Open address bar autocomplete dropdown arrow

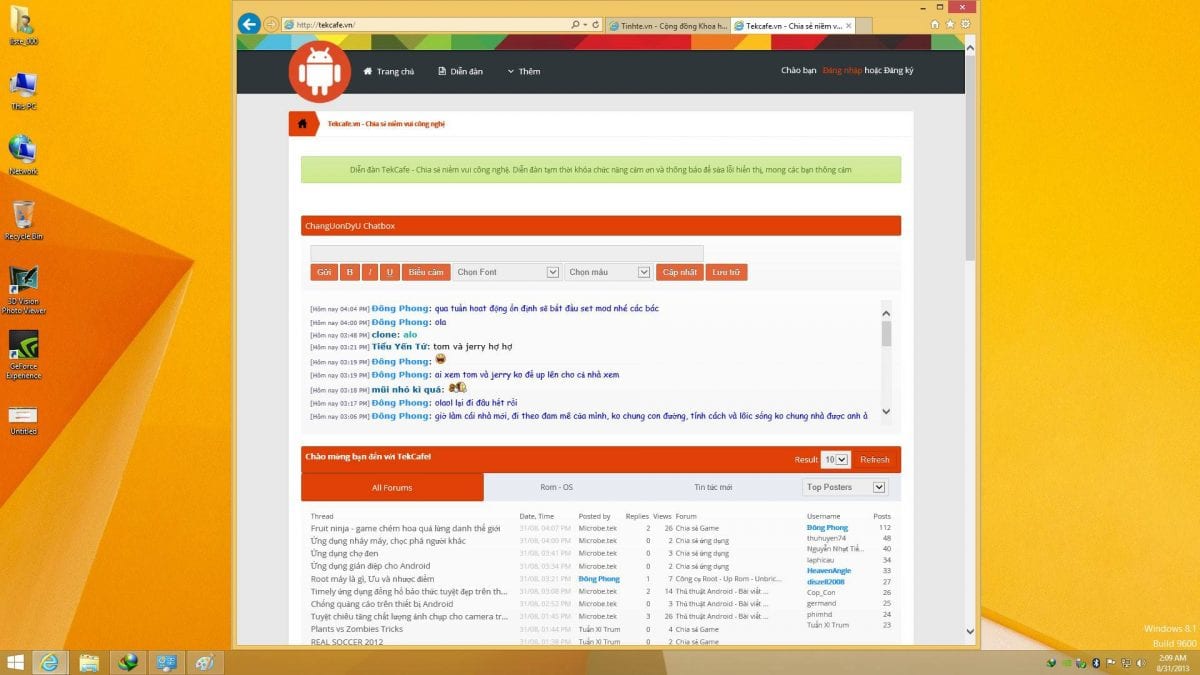(585, 25)
